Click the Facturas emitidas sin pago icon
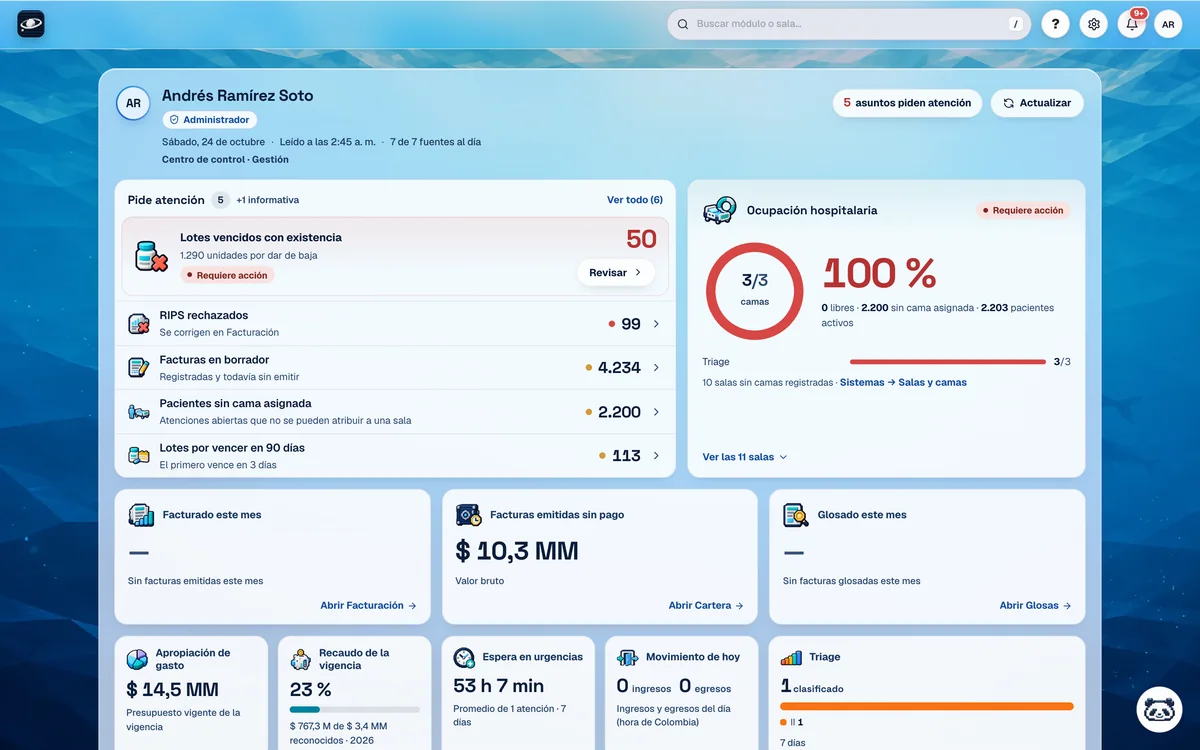1200x750 pixels. pos(468,515)
